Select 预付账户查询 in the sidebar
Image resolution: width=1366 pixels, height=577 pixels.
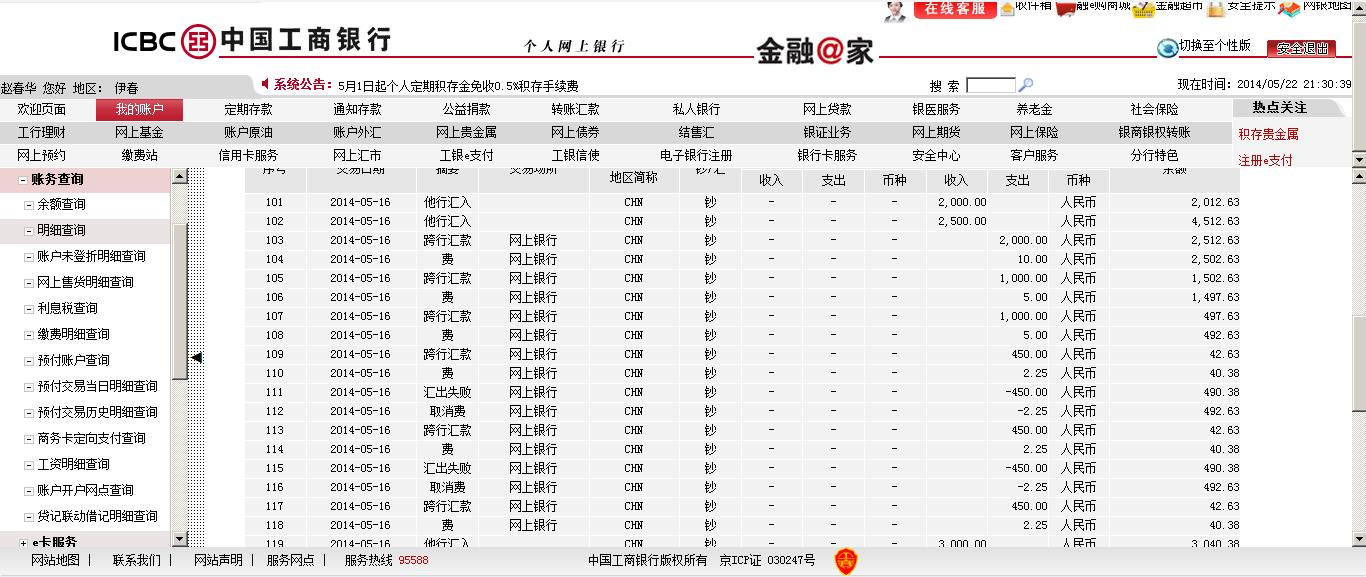pos(73,360)
